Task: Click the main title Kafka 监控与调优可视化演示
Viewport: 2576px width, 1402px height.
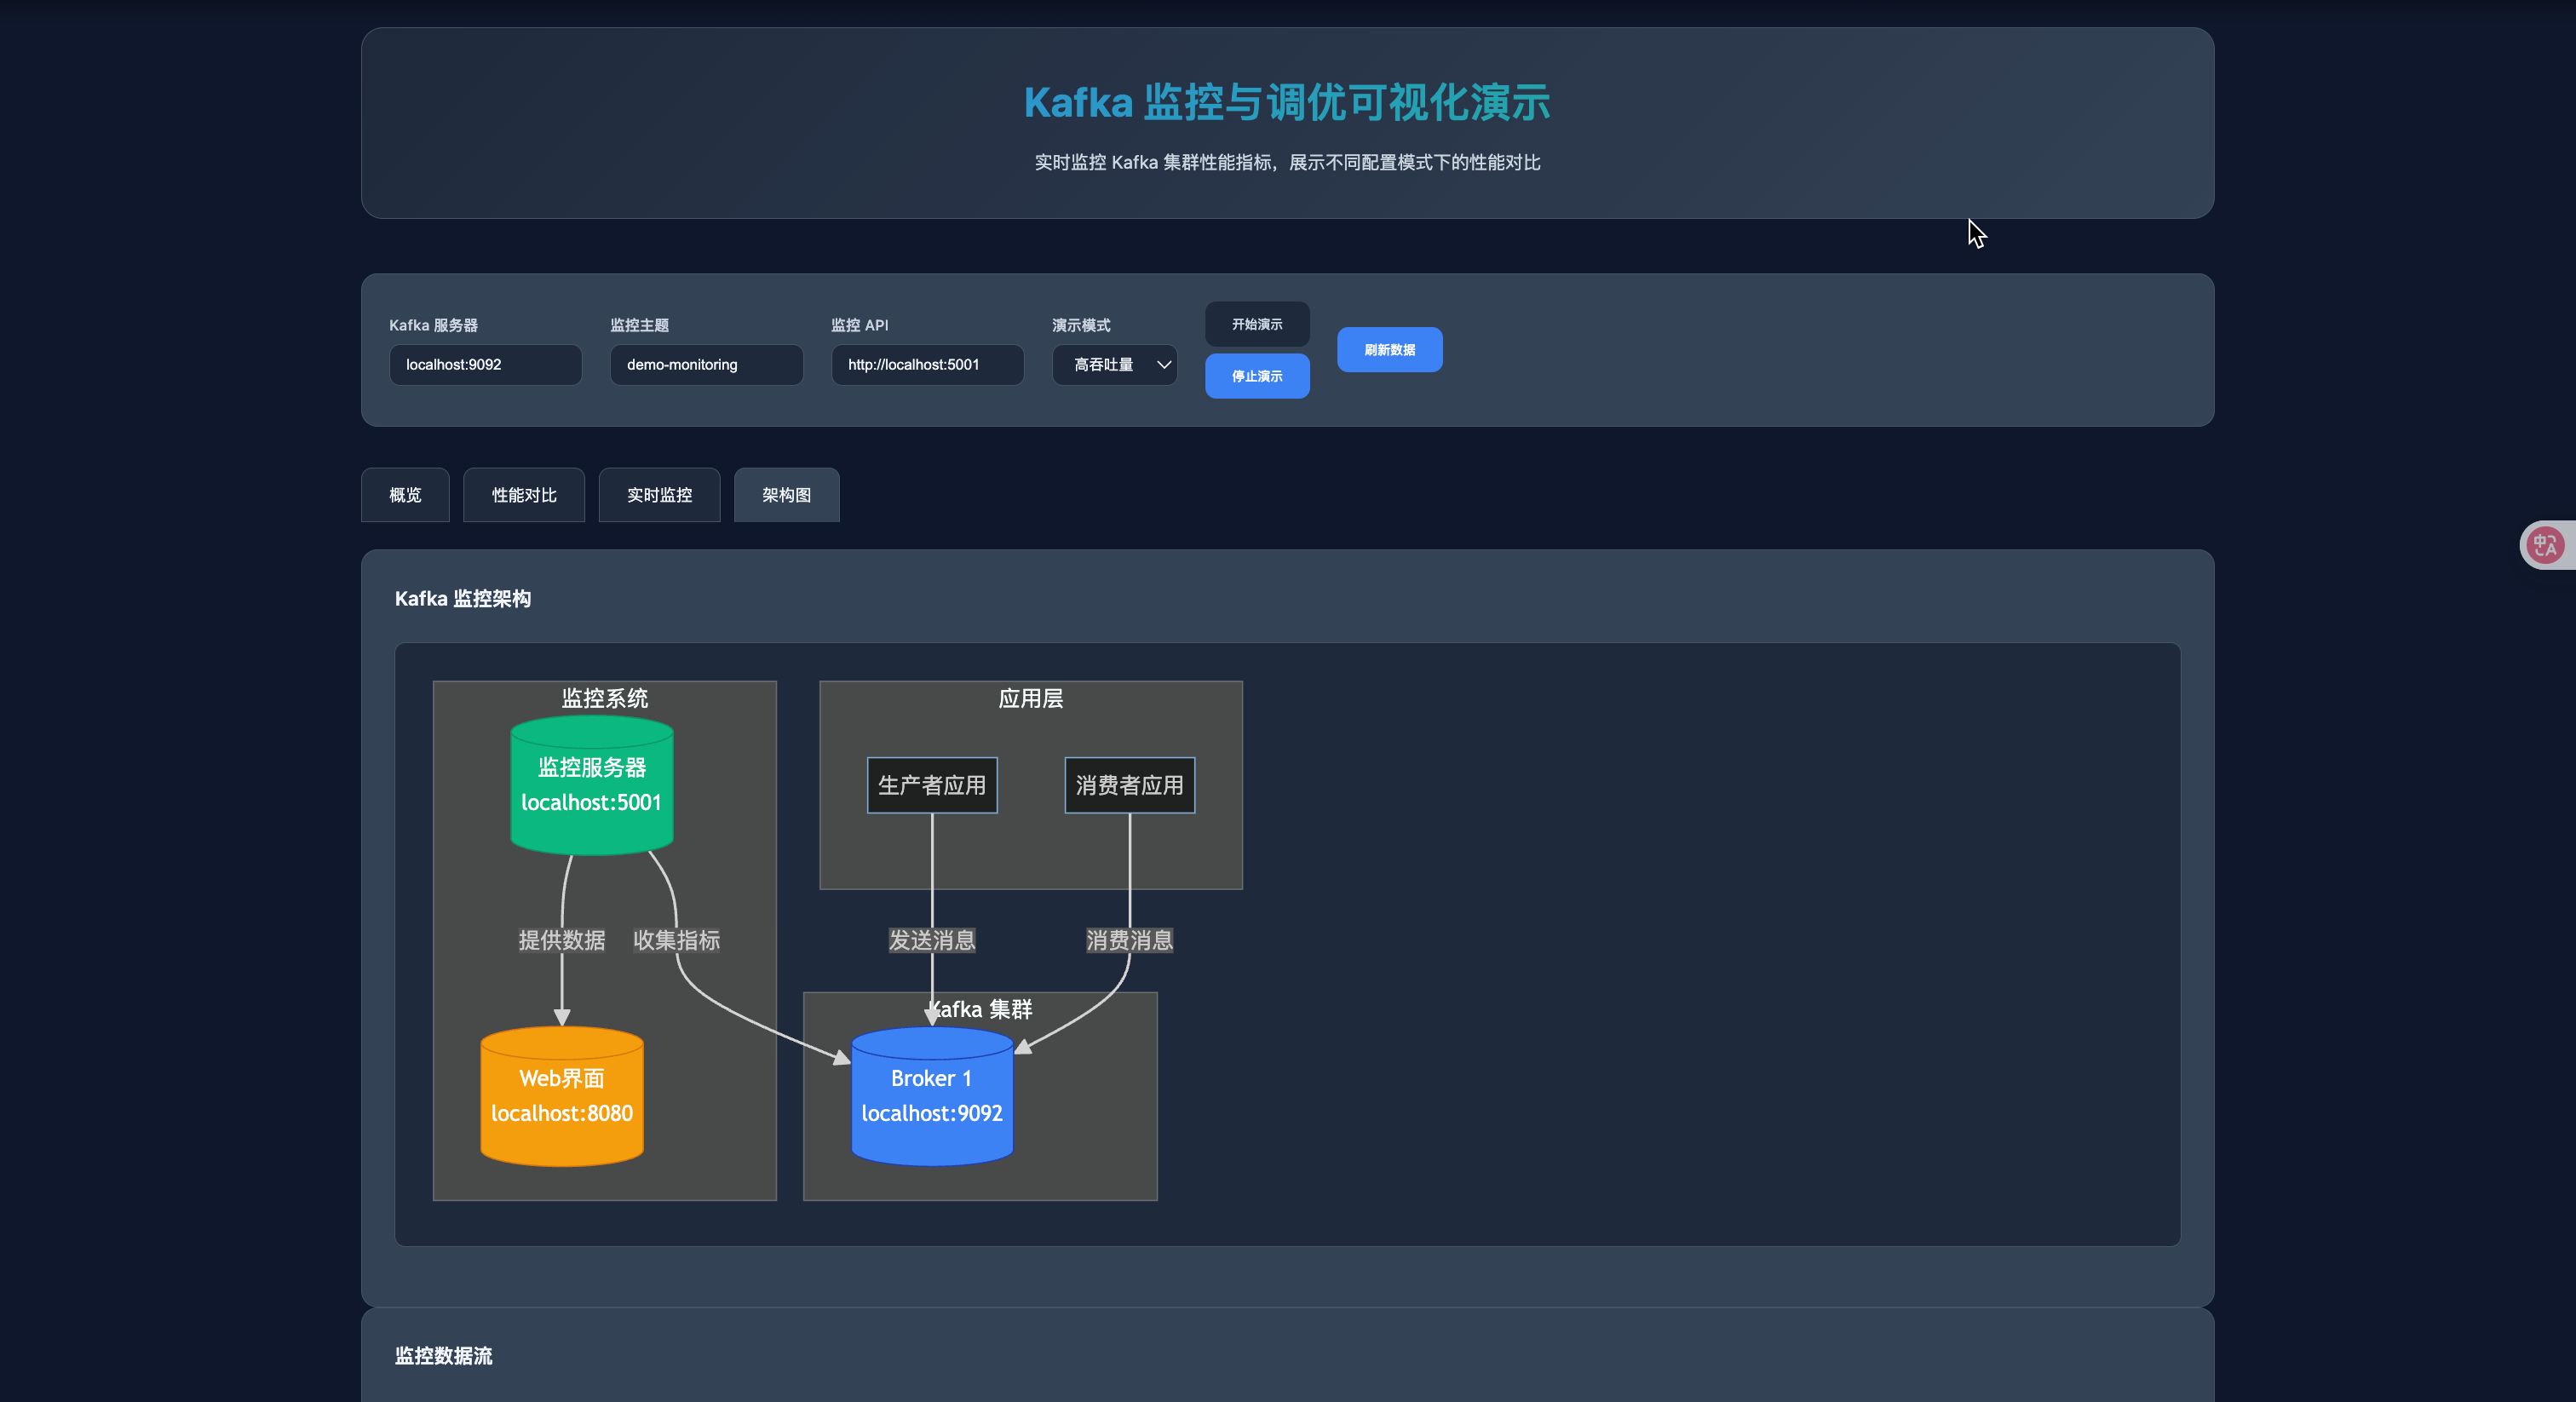Action: tap(1287, 102)
